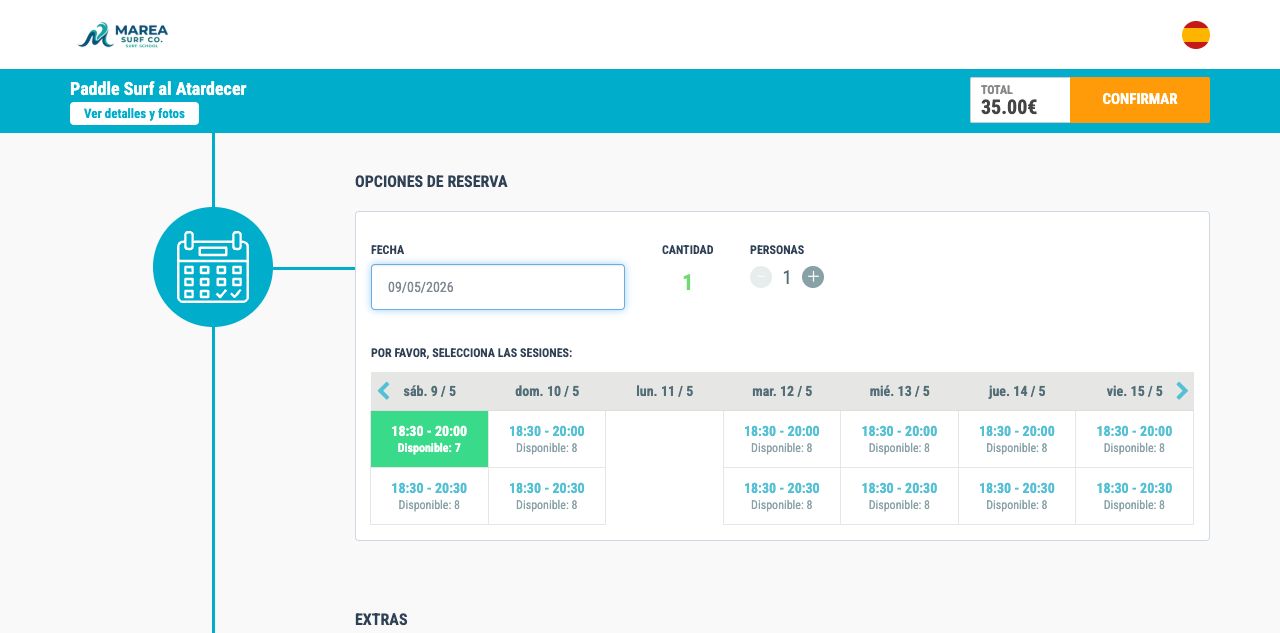The height and width of the screenshot is (633, 1280).
Task: Go to previous week with left chevron
Action: (384, 391)
